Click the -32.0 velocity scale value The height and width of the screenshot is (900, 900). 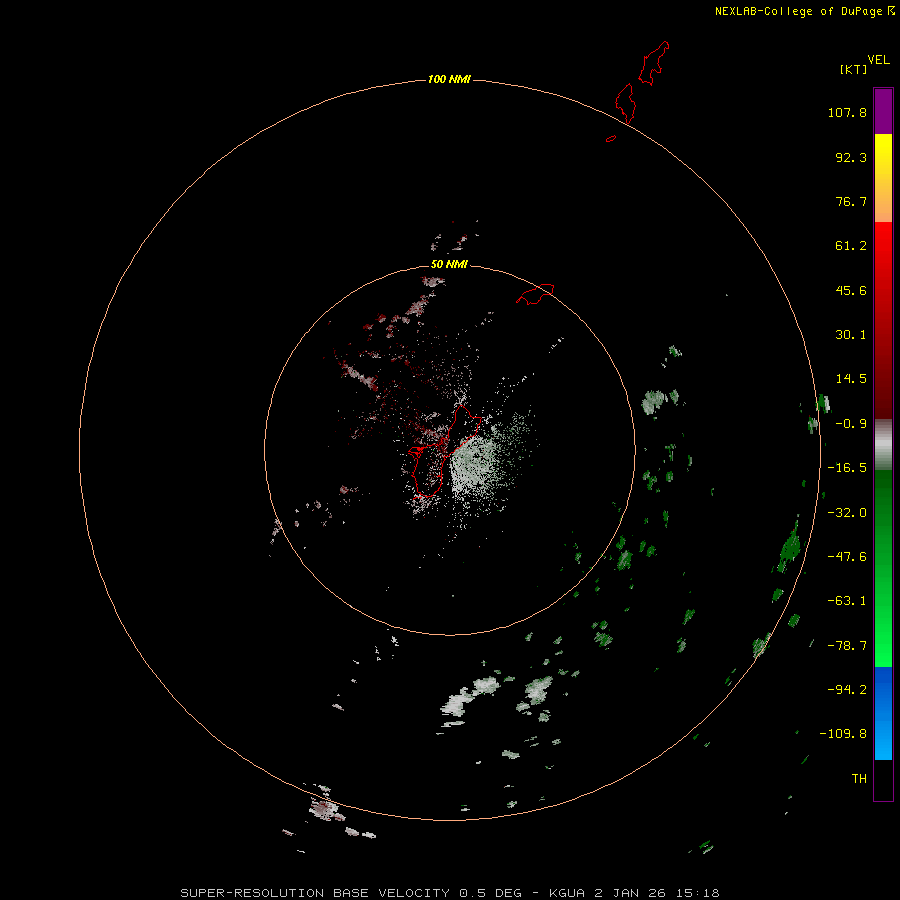tap(847, 513)
